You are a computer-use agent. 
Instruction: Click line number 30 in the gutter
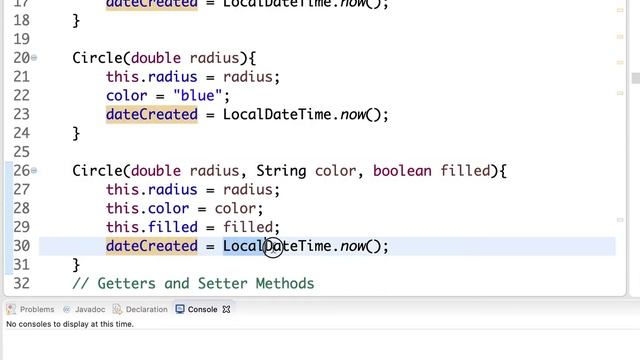tap(21, 246)
